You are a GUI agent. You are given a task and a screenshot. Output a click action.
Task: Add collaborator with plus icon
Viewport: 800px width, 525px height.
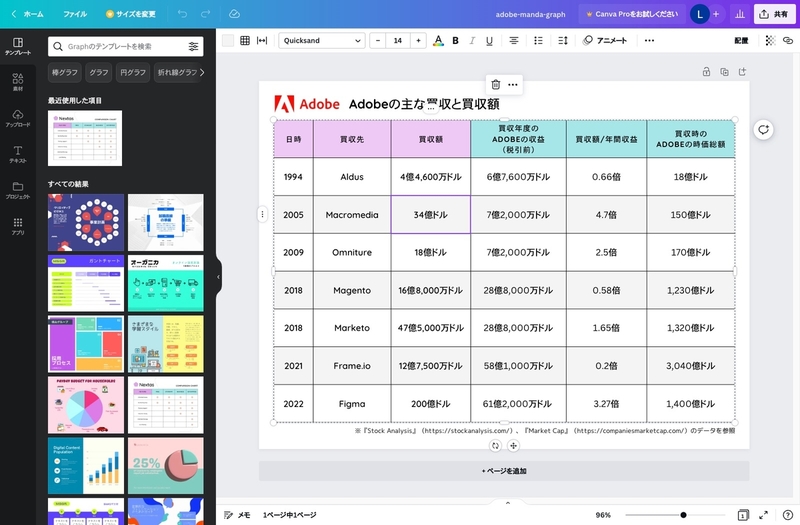(716, 14)
